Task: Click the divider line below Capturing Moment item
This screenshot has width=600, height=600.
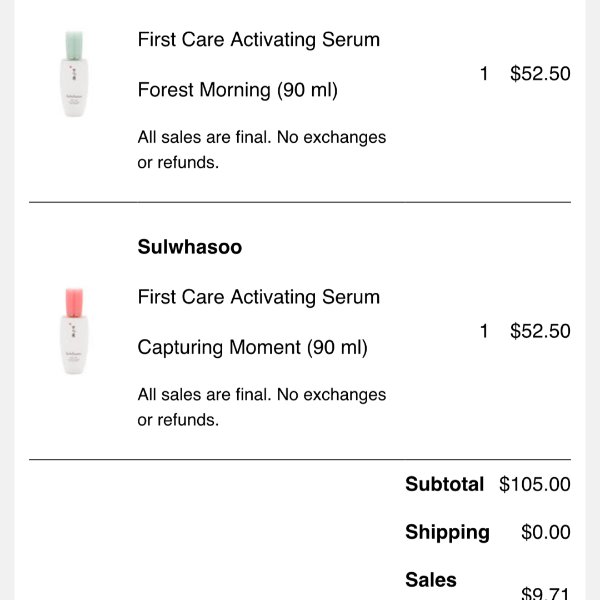Action: 300,459
